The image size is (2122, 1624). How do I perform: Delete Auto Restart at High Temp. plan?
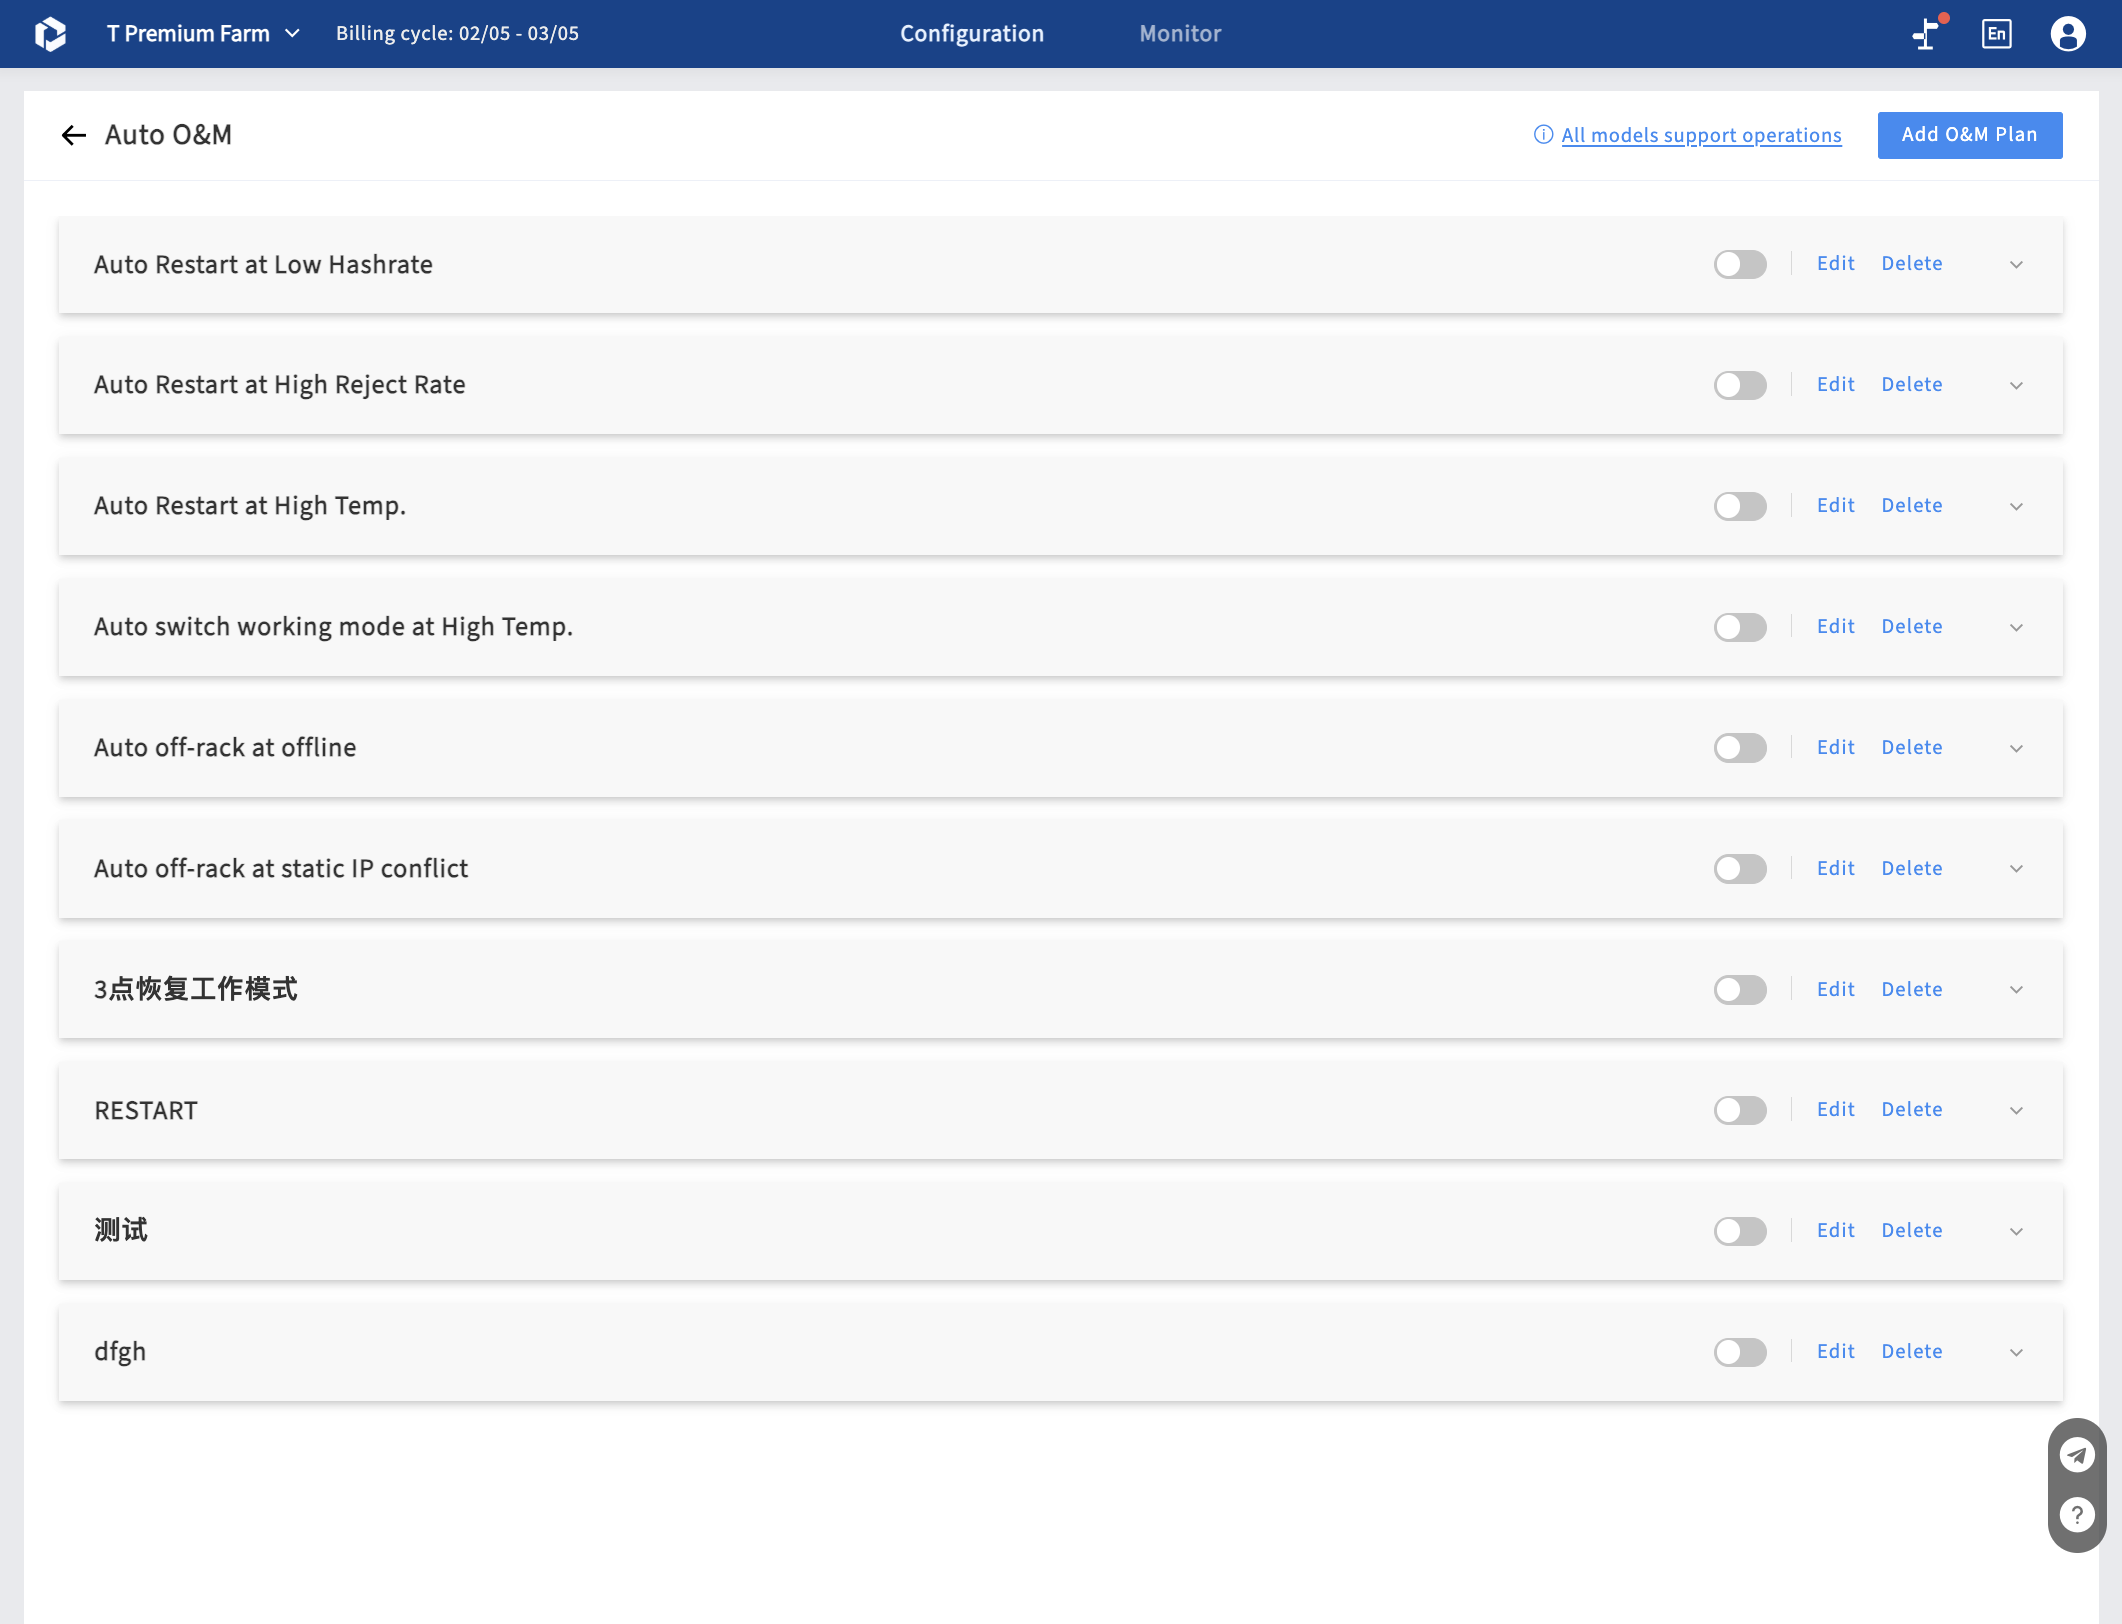pos(1911,505)
